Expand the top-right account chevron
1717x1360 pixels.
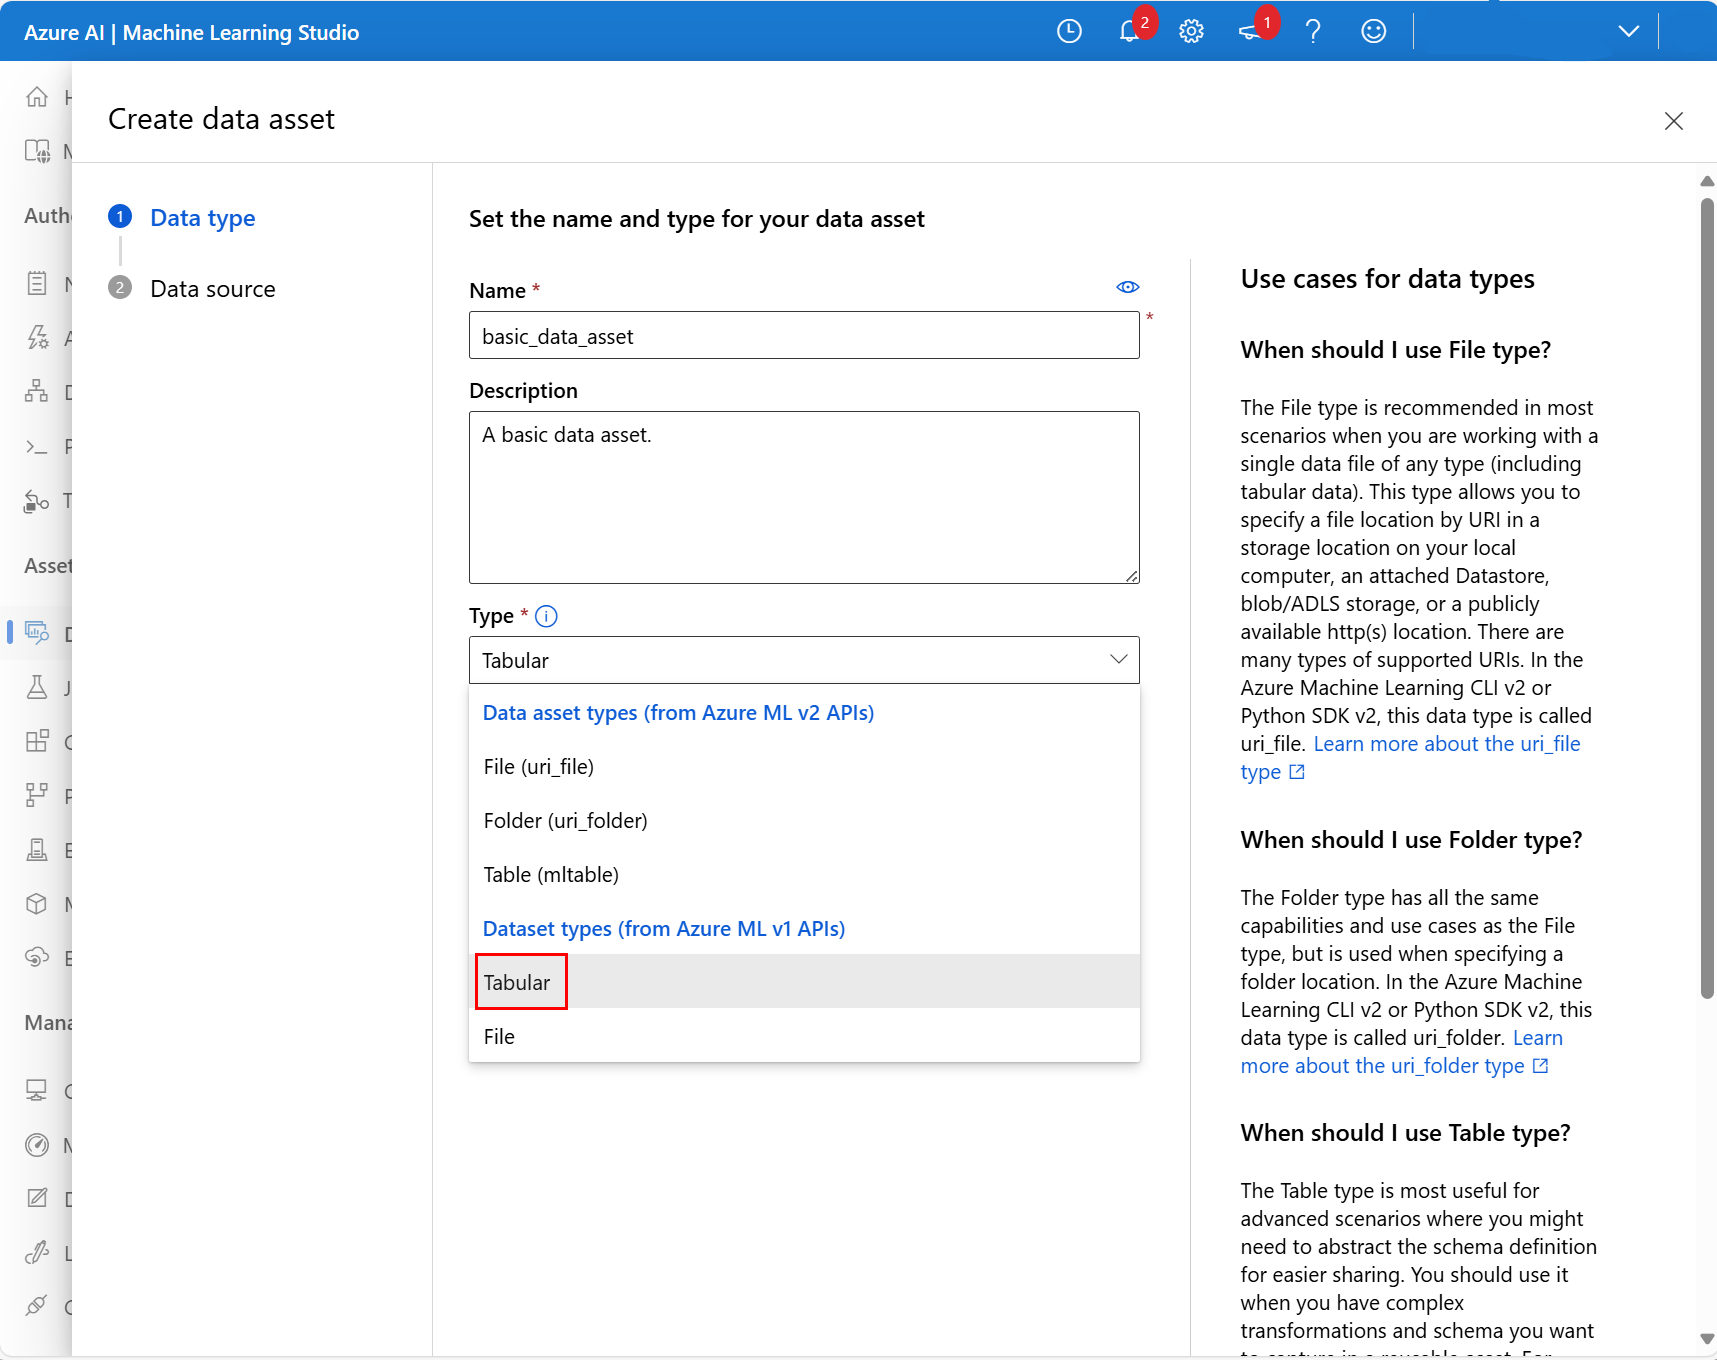[x=1628, y=31]
